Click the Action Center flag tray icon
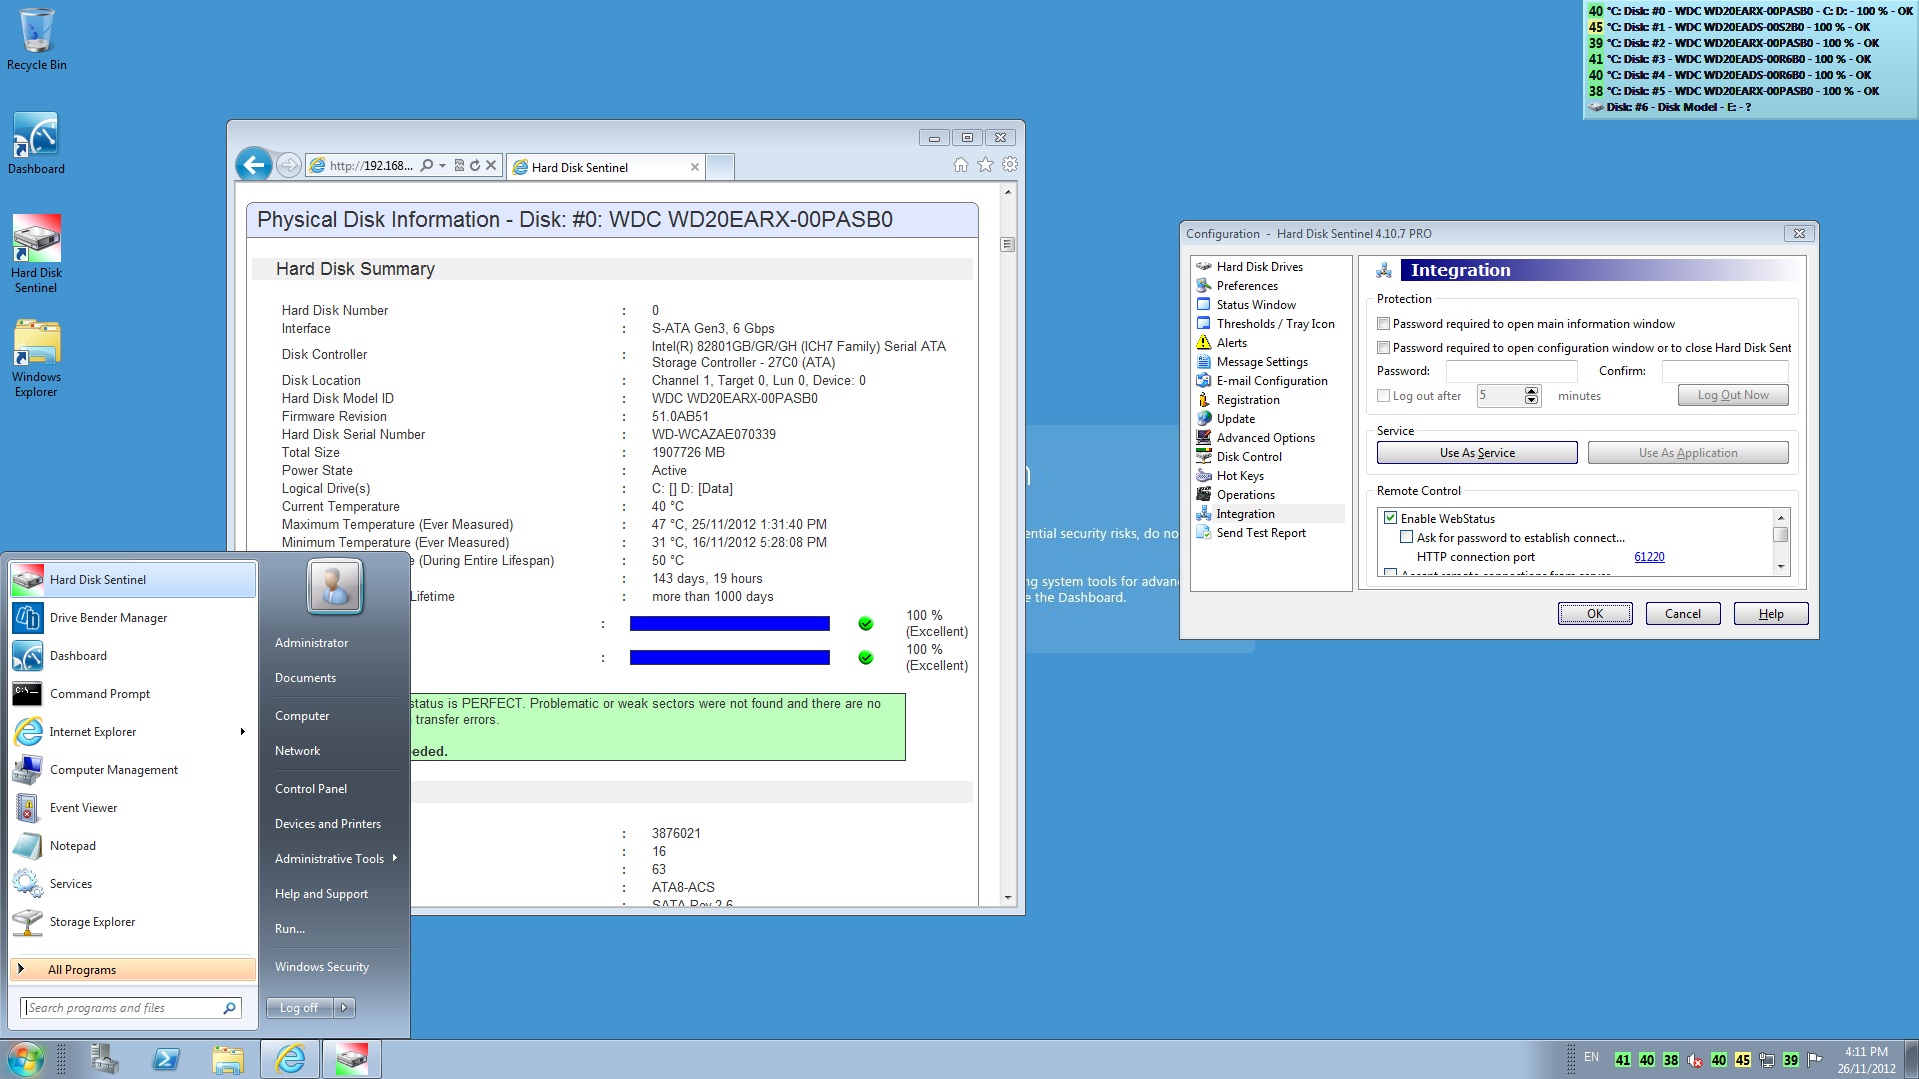This screenshot has width=1919, height=1079. 1815,1060
